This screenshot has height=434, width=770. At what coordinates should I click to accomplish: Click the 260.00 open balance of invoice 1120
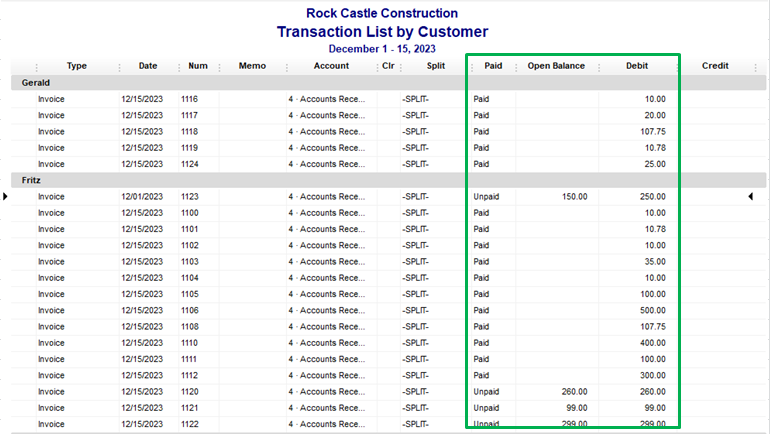575,391
